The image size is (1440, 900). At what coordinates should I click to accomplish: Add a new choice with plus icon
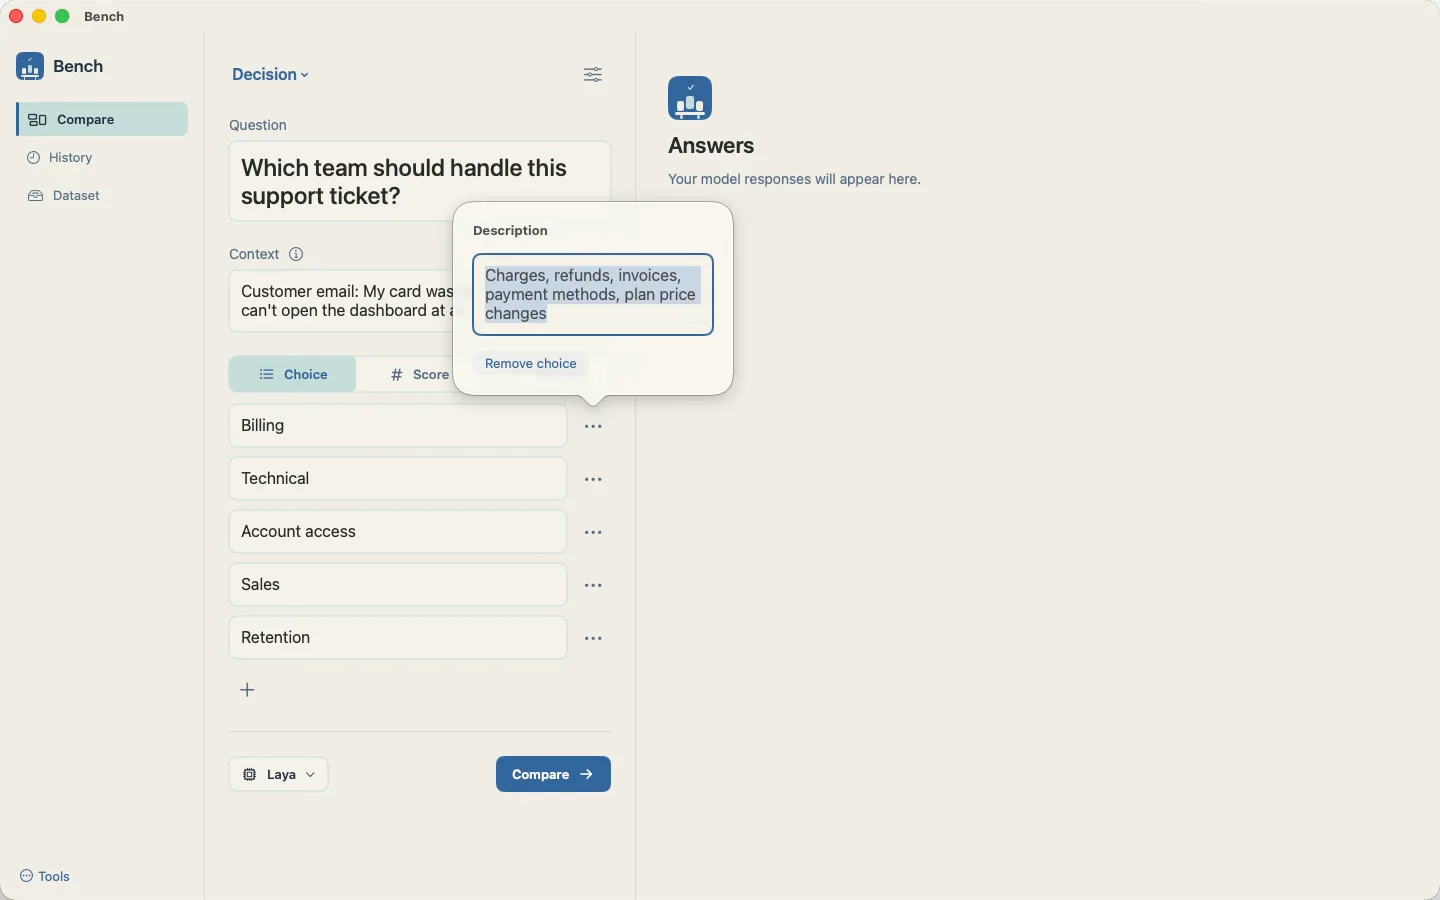pos(248,690)
